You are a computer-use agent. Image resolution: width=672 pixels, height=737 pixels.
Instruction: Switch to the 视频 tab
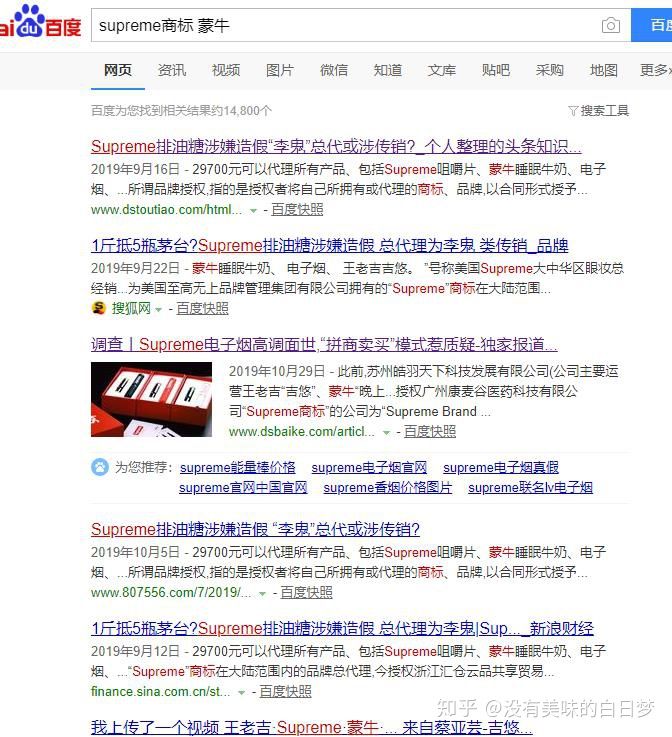pos(226,71)
